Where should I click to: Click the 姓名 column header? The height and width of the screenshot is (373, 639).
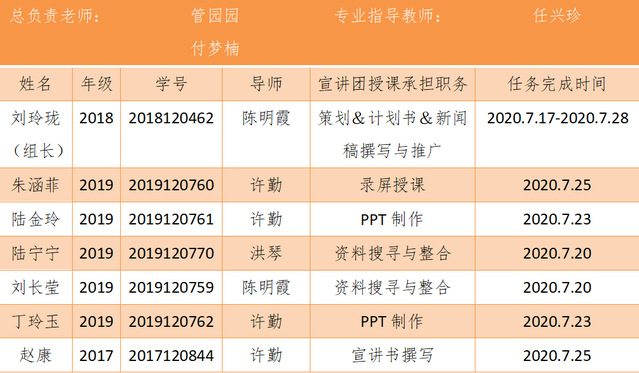pyautogui.click(x=35, y=84)
